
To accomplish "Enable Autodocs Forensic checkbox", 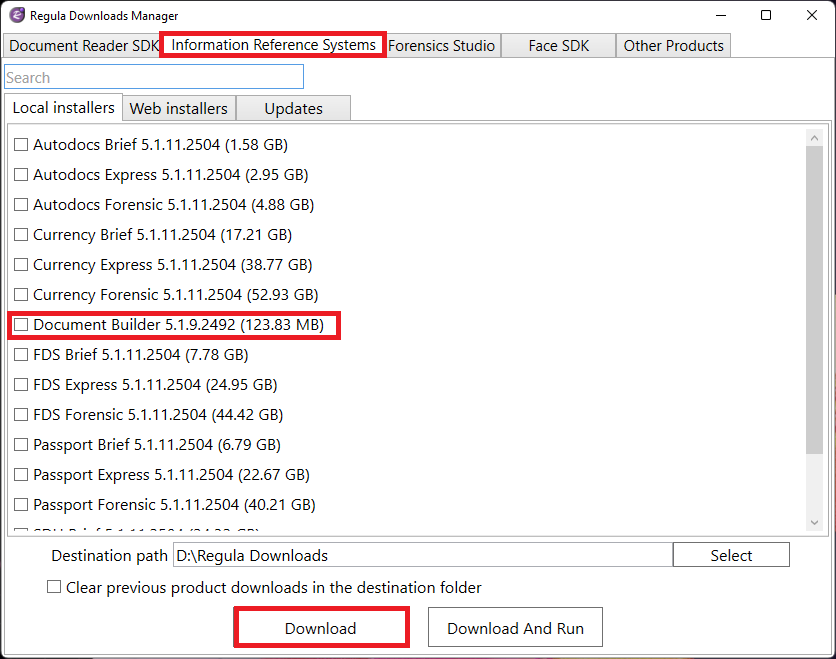I will [21, 205].
